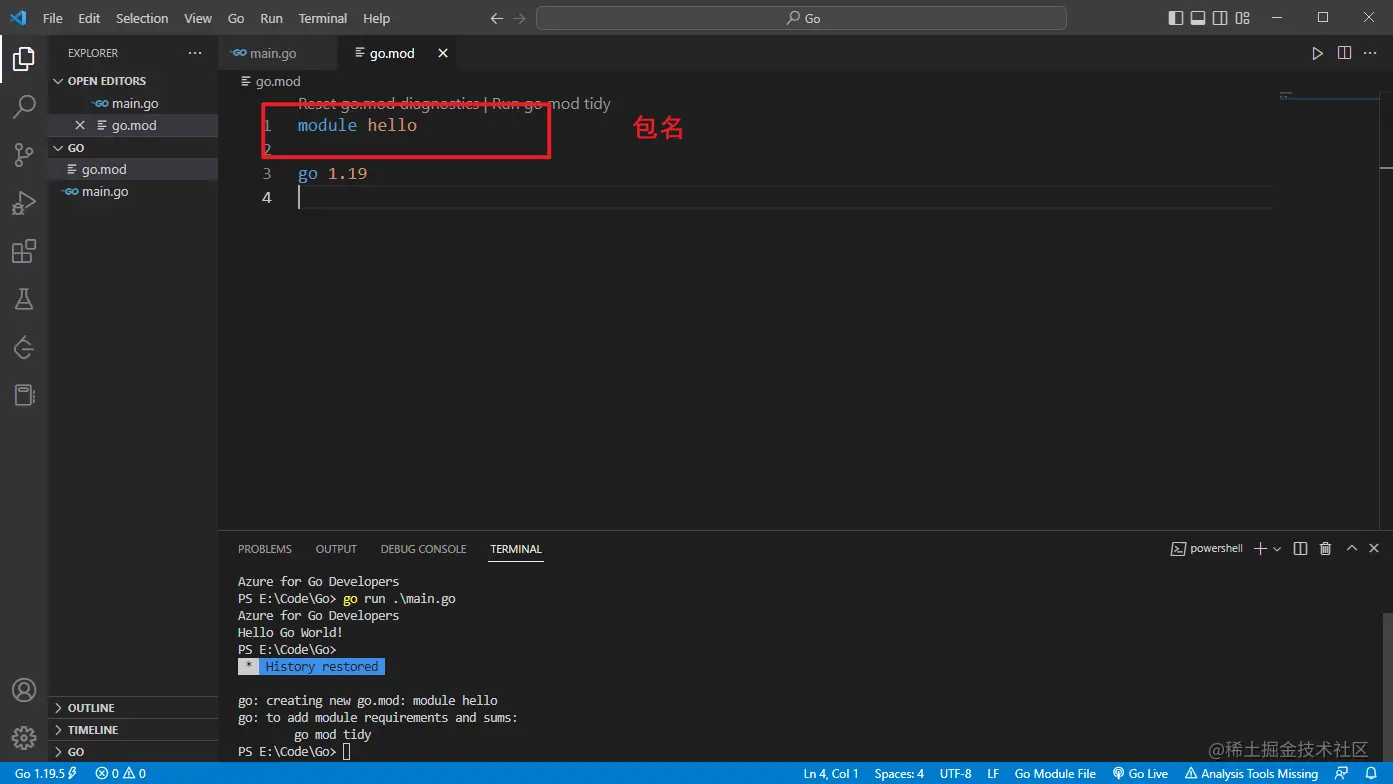Click Ln 4, Col 1 cursor position
1393x784 pixels.
(x=831, y=774)
